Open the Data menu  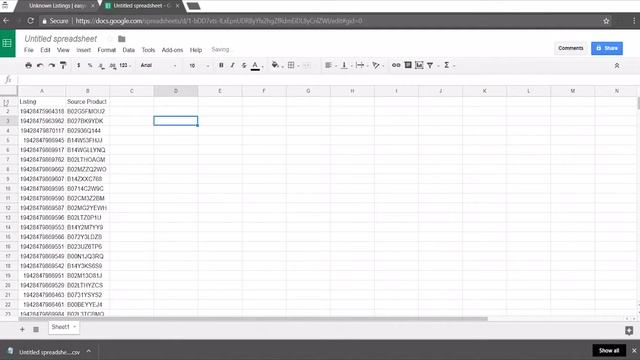point(129,50)
